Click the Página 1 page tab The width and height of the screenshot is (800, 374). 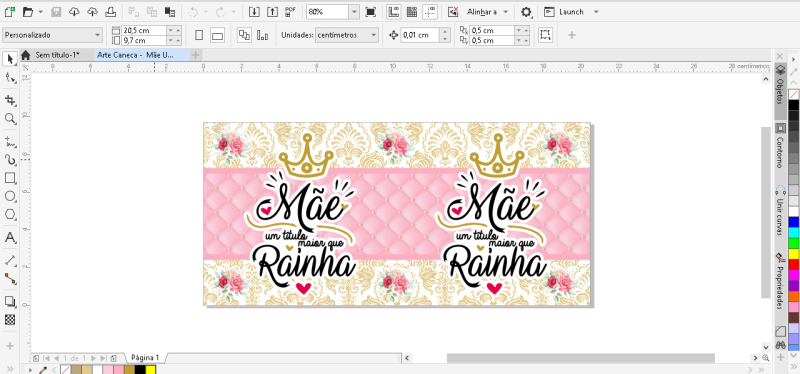click(145, 358)
